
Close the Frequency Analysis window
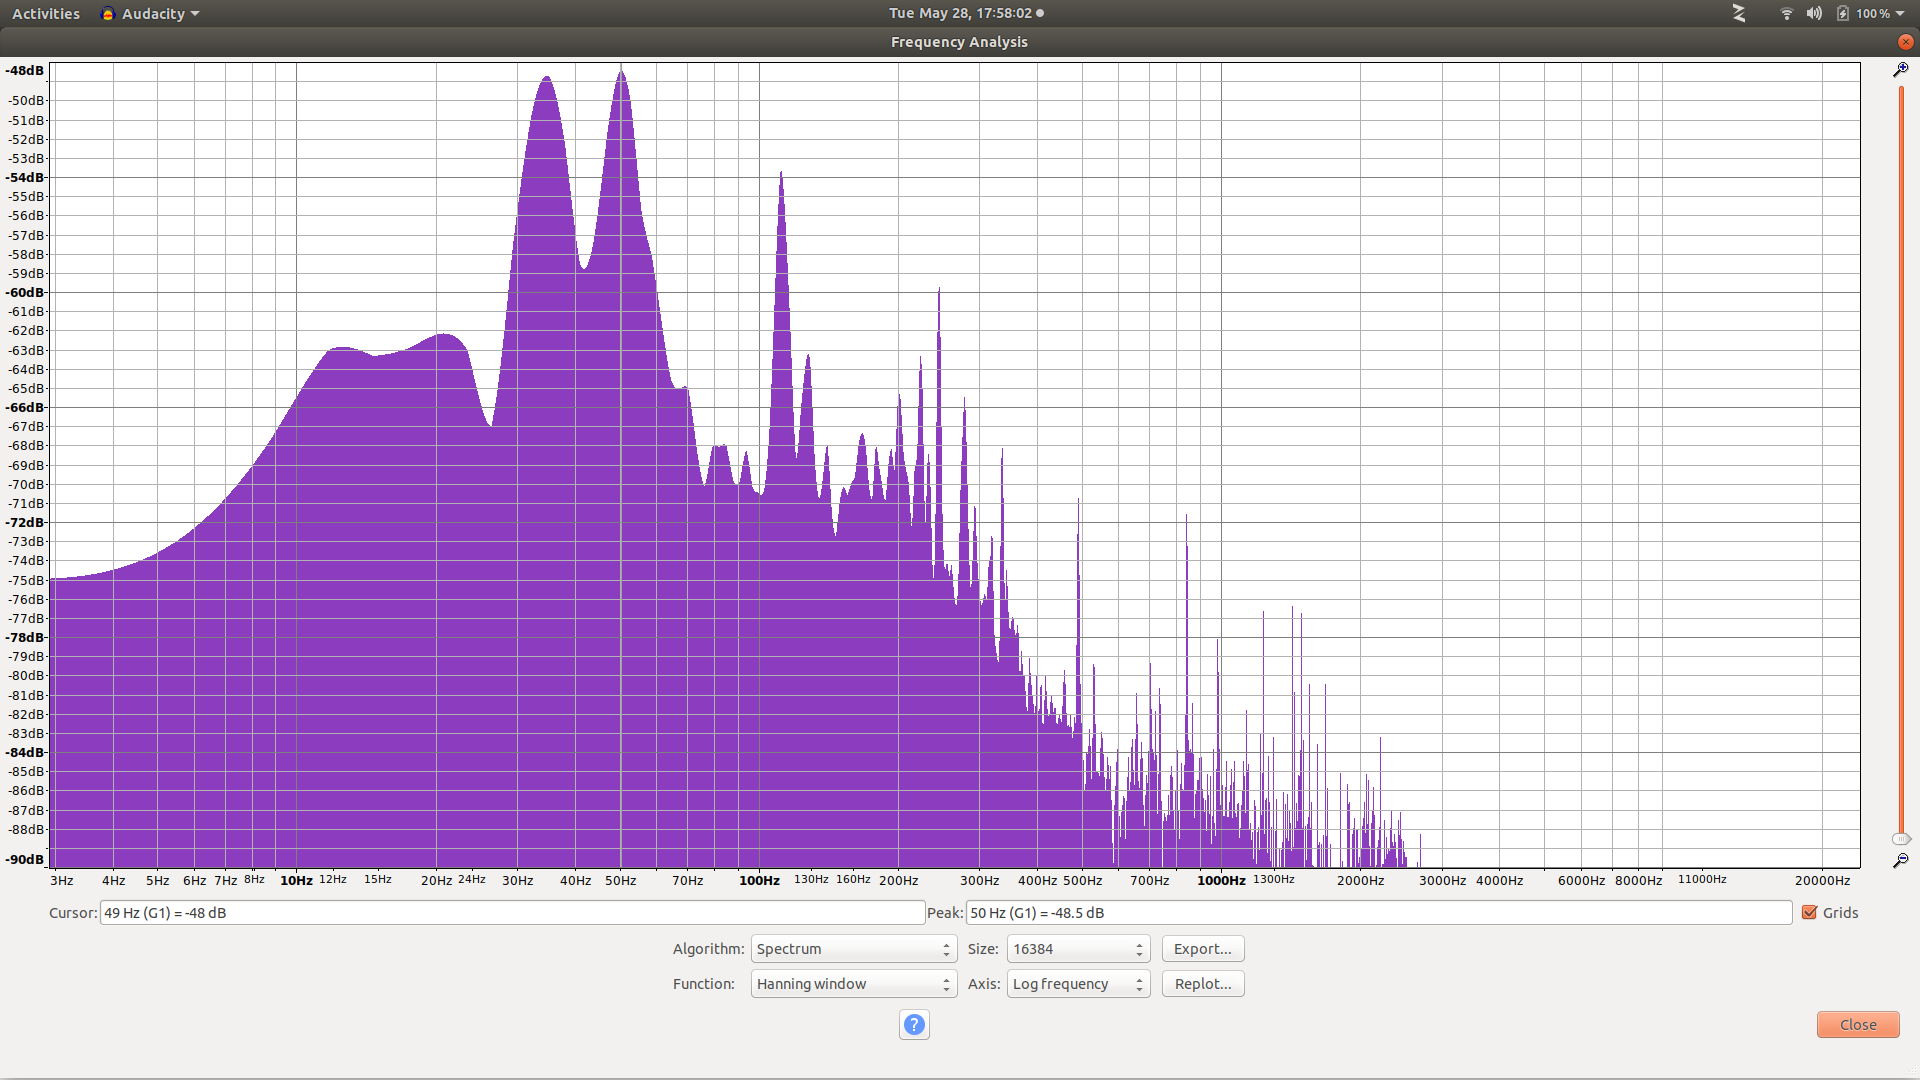1905,42
